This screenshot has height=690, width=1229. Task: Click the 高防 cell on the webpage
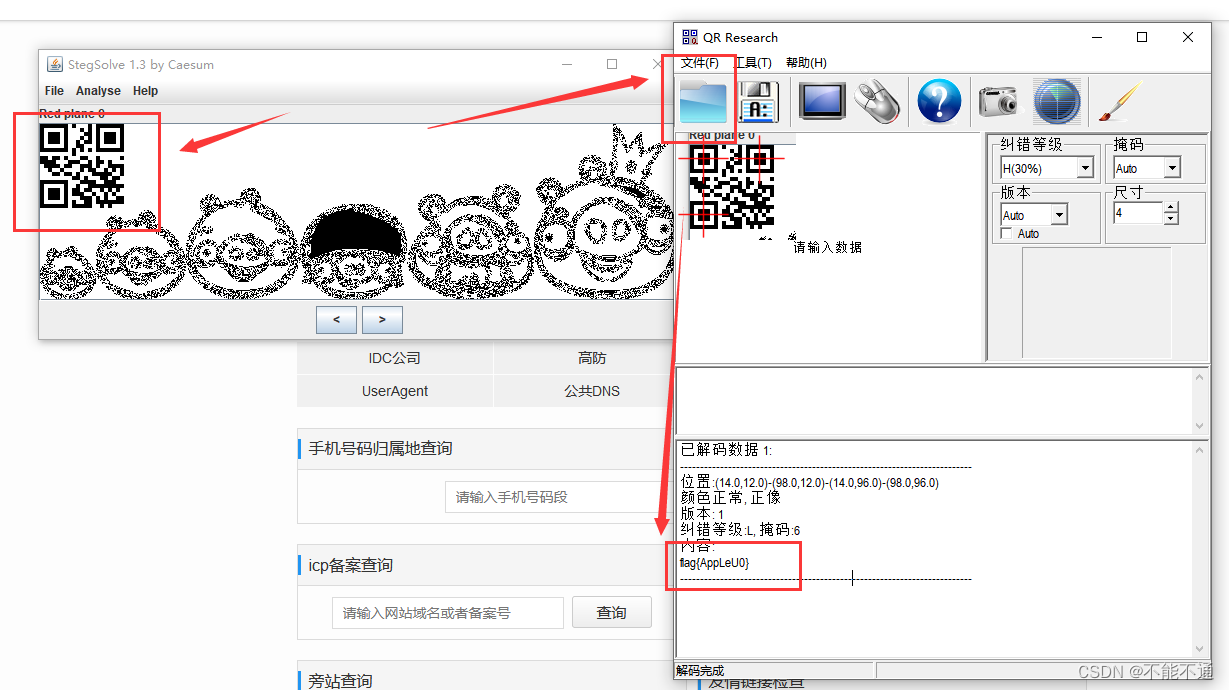592,358
